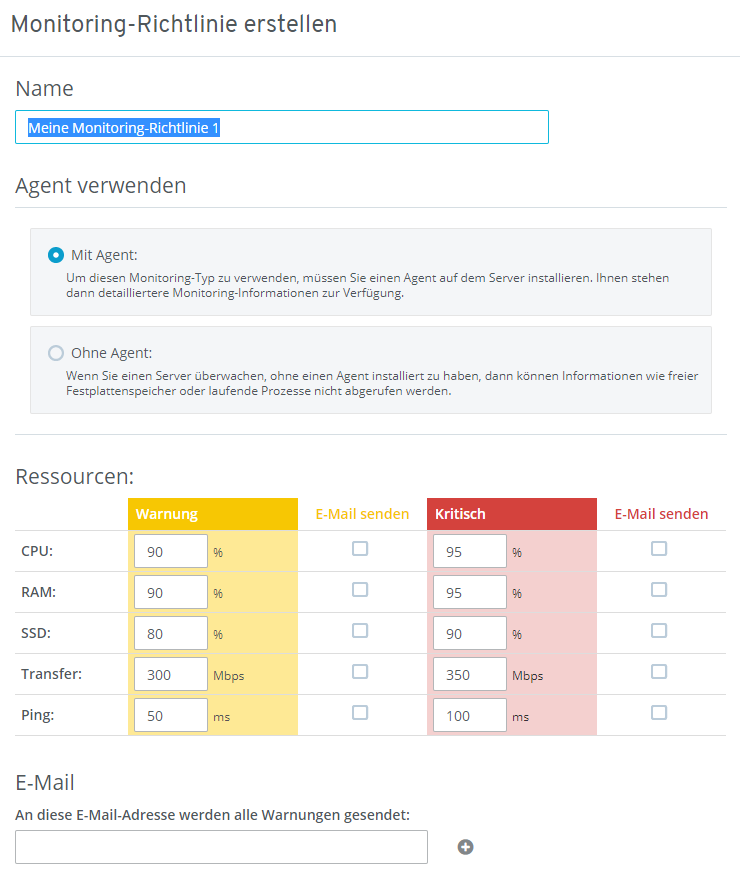The image size is (740, 892).
Task: Click the plus icon to add e-mail address
Action: (x=465, y=847)
